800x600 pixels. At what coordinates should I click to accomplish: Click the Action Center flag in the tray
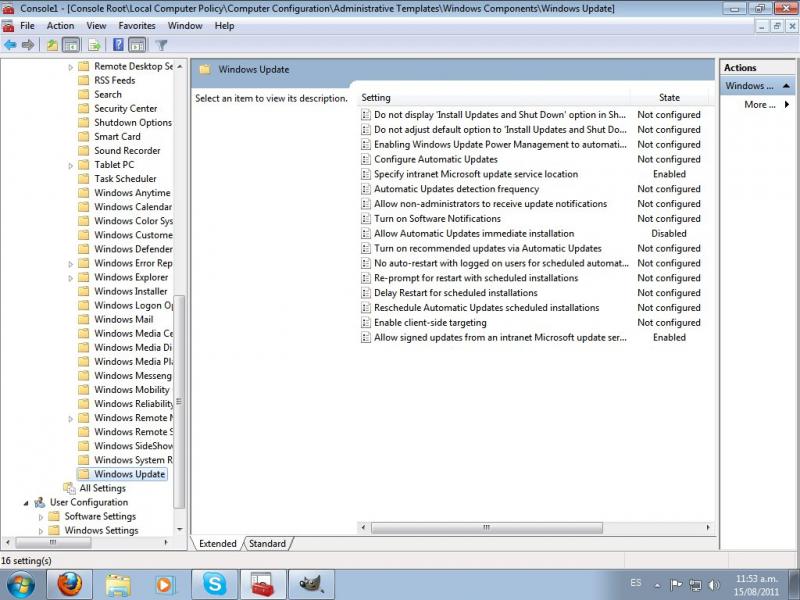[x=676, y=585]
